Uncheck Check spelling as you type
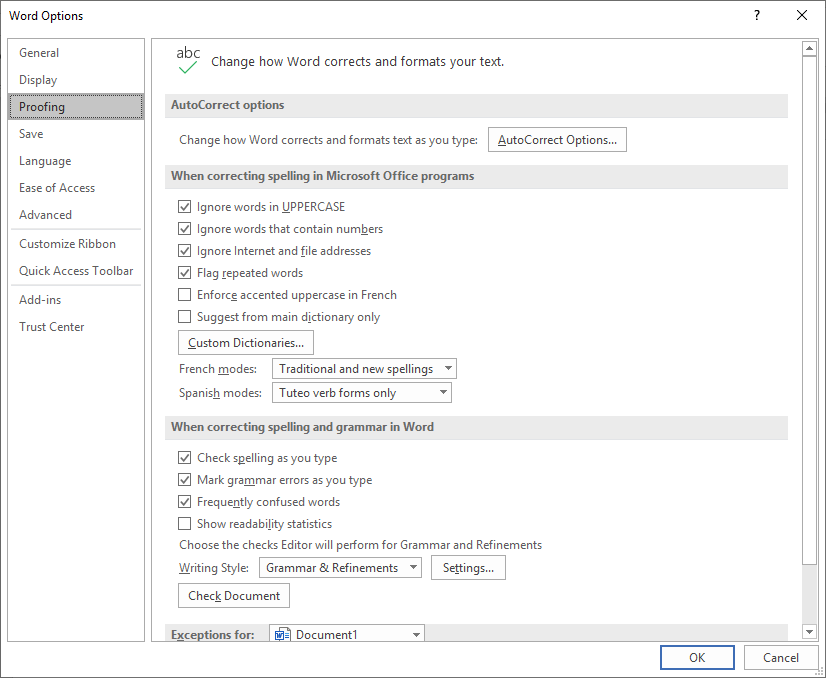Screen dimensions: 826x678 coord(185,458)
